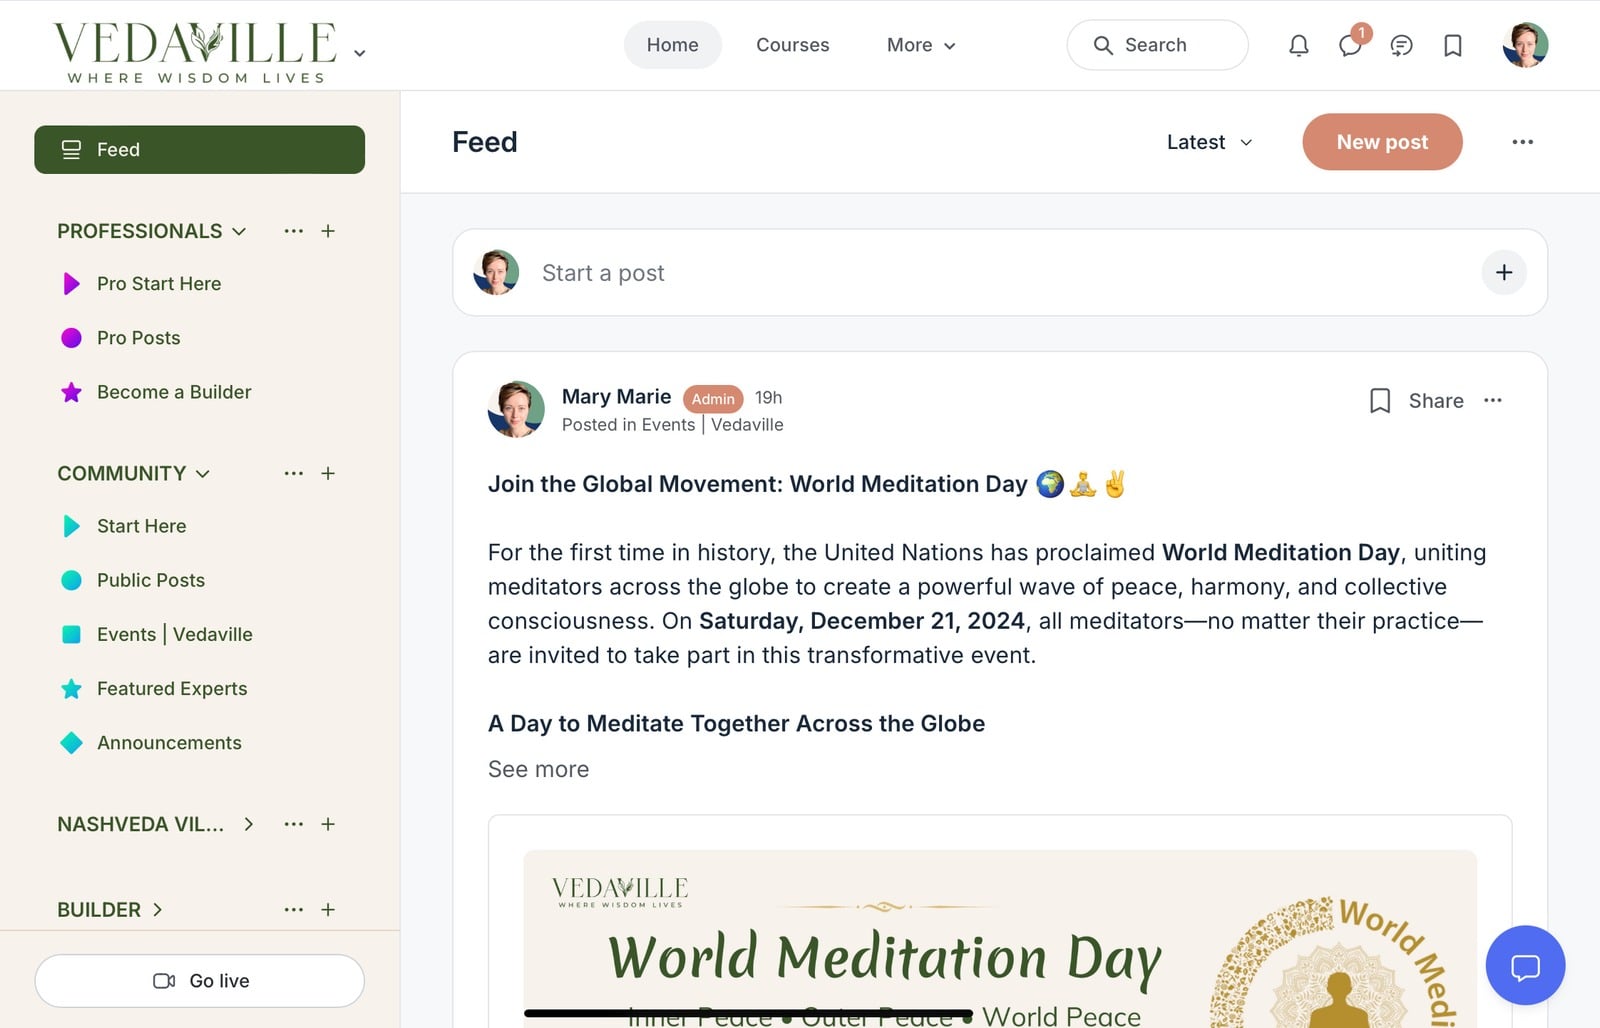Open Become a Builder space

(x=174, y=392)
